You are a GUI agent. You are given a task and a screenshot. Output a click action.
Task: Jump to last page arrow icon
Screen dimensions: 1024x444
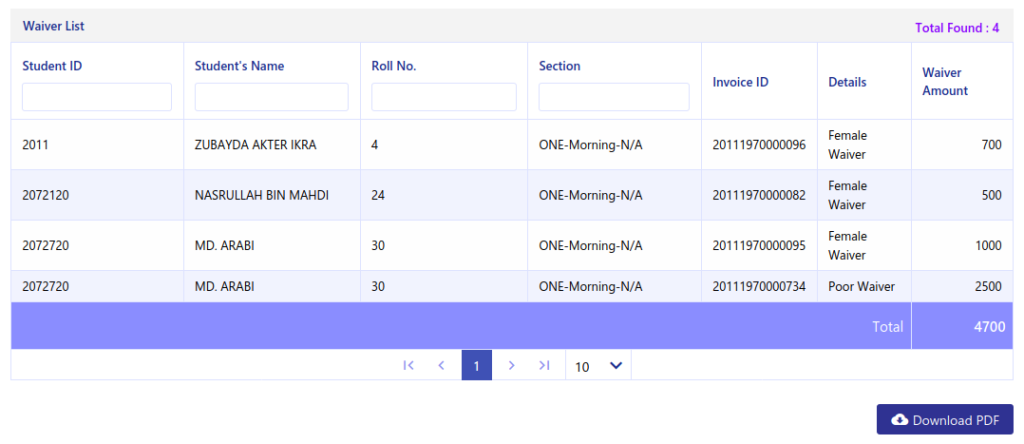[x=544, y=366]
